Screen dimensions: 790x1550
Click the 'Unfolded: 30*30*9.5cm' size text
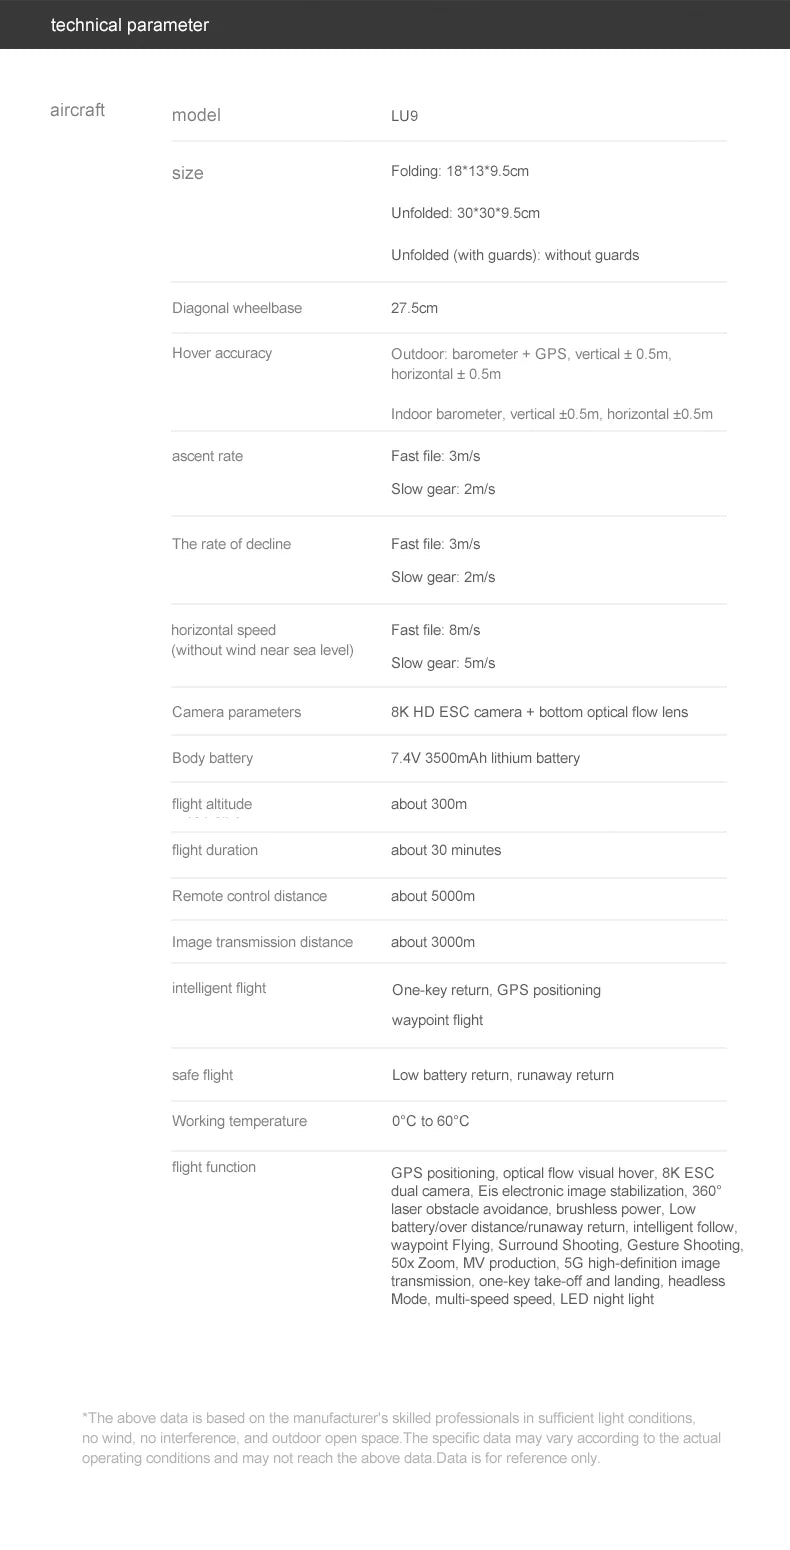[465, 213]
